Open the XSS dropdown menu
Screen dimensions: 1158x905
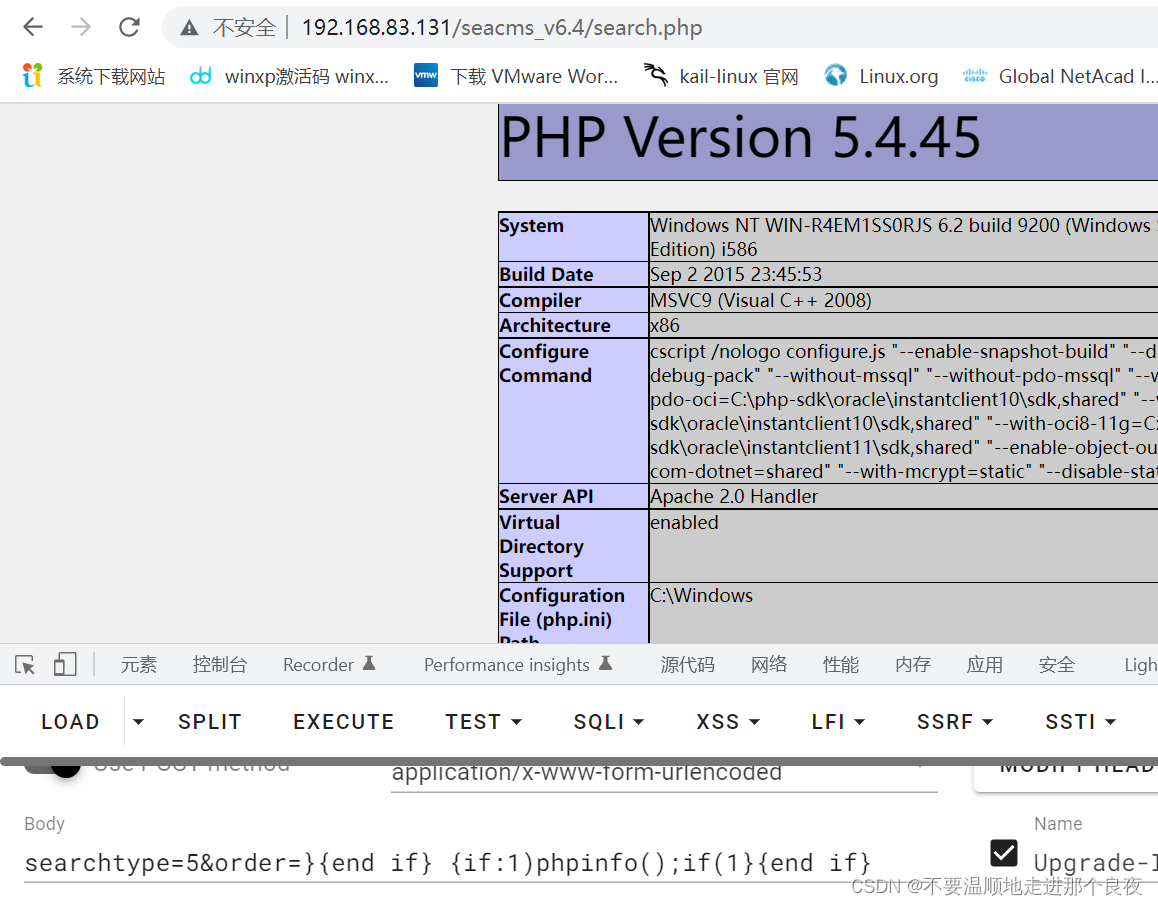[x=727, y=722]
